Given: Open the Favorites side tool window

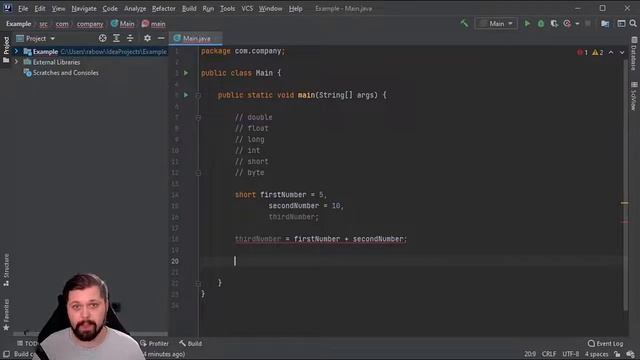Looking at the screenshot, I should [6, 315].
